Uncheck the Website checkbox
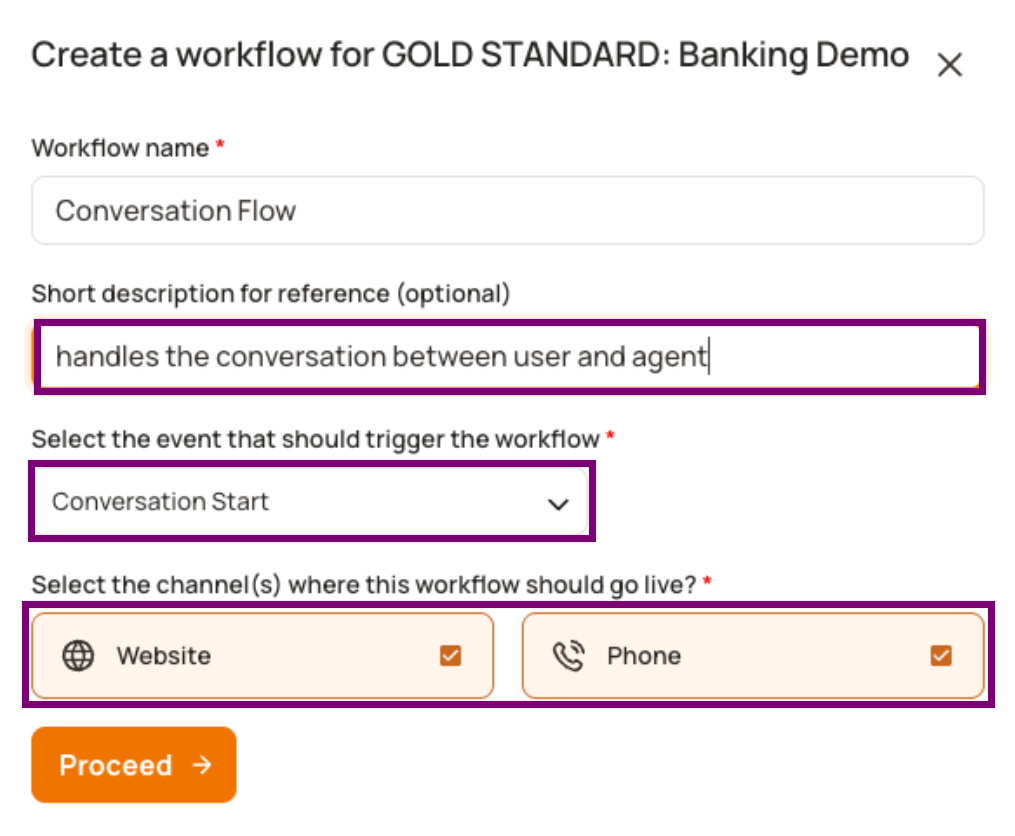The width and height of the screenshot is (1015, 836). click(x=451, y=655)
